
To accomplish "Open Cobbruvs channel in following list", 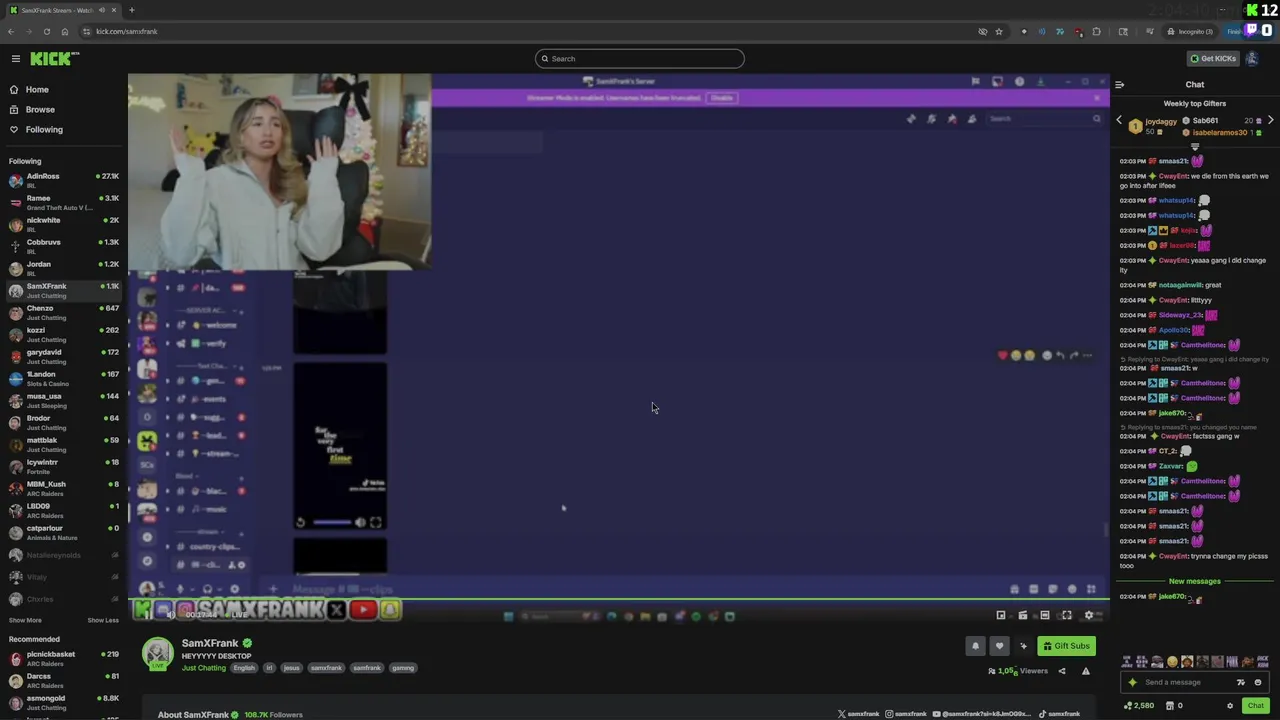I will 62,246.
